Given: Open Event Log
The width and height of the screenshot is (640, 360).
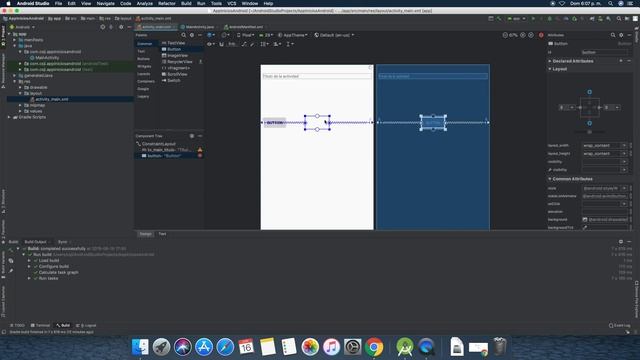Looking at the screenshot, I should (619, 325).
